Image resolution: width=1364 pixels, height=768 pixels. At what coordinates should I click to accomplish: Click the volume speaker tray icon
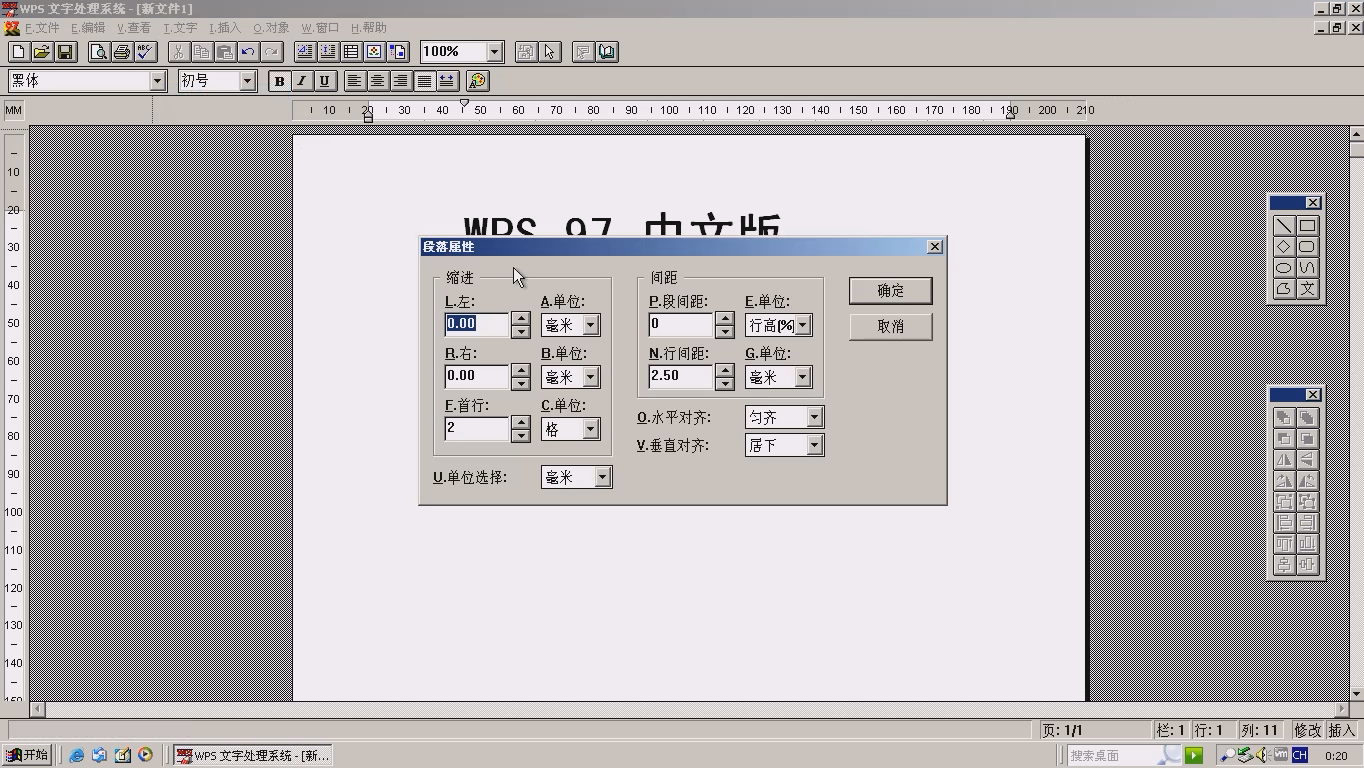tap(1261, 755)
